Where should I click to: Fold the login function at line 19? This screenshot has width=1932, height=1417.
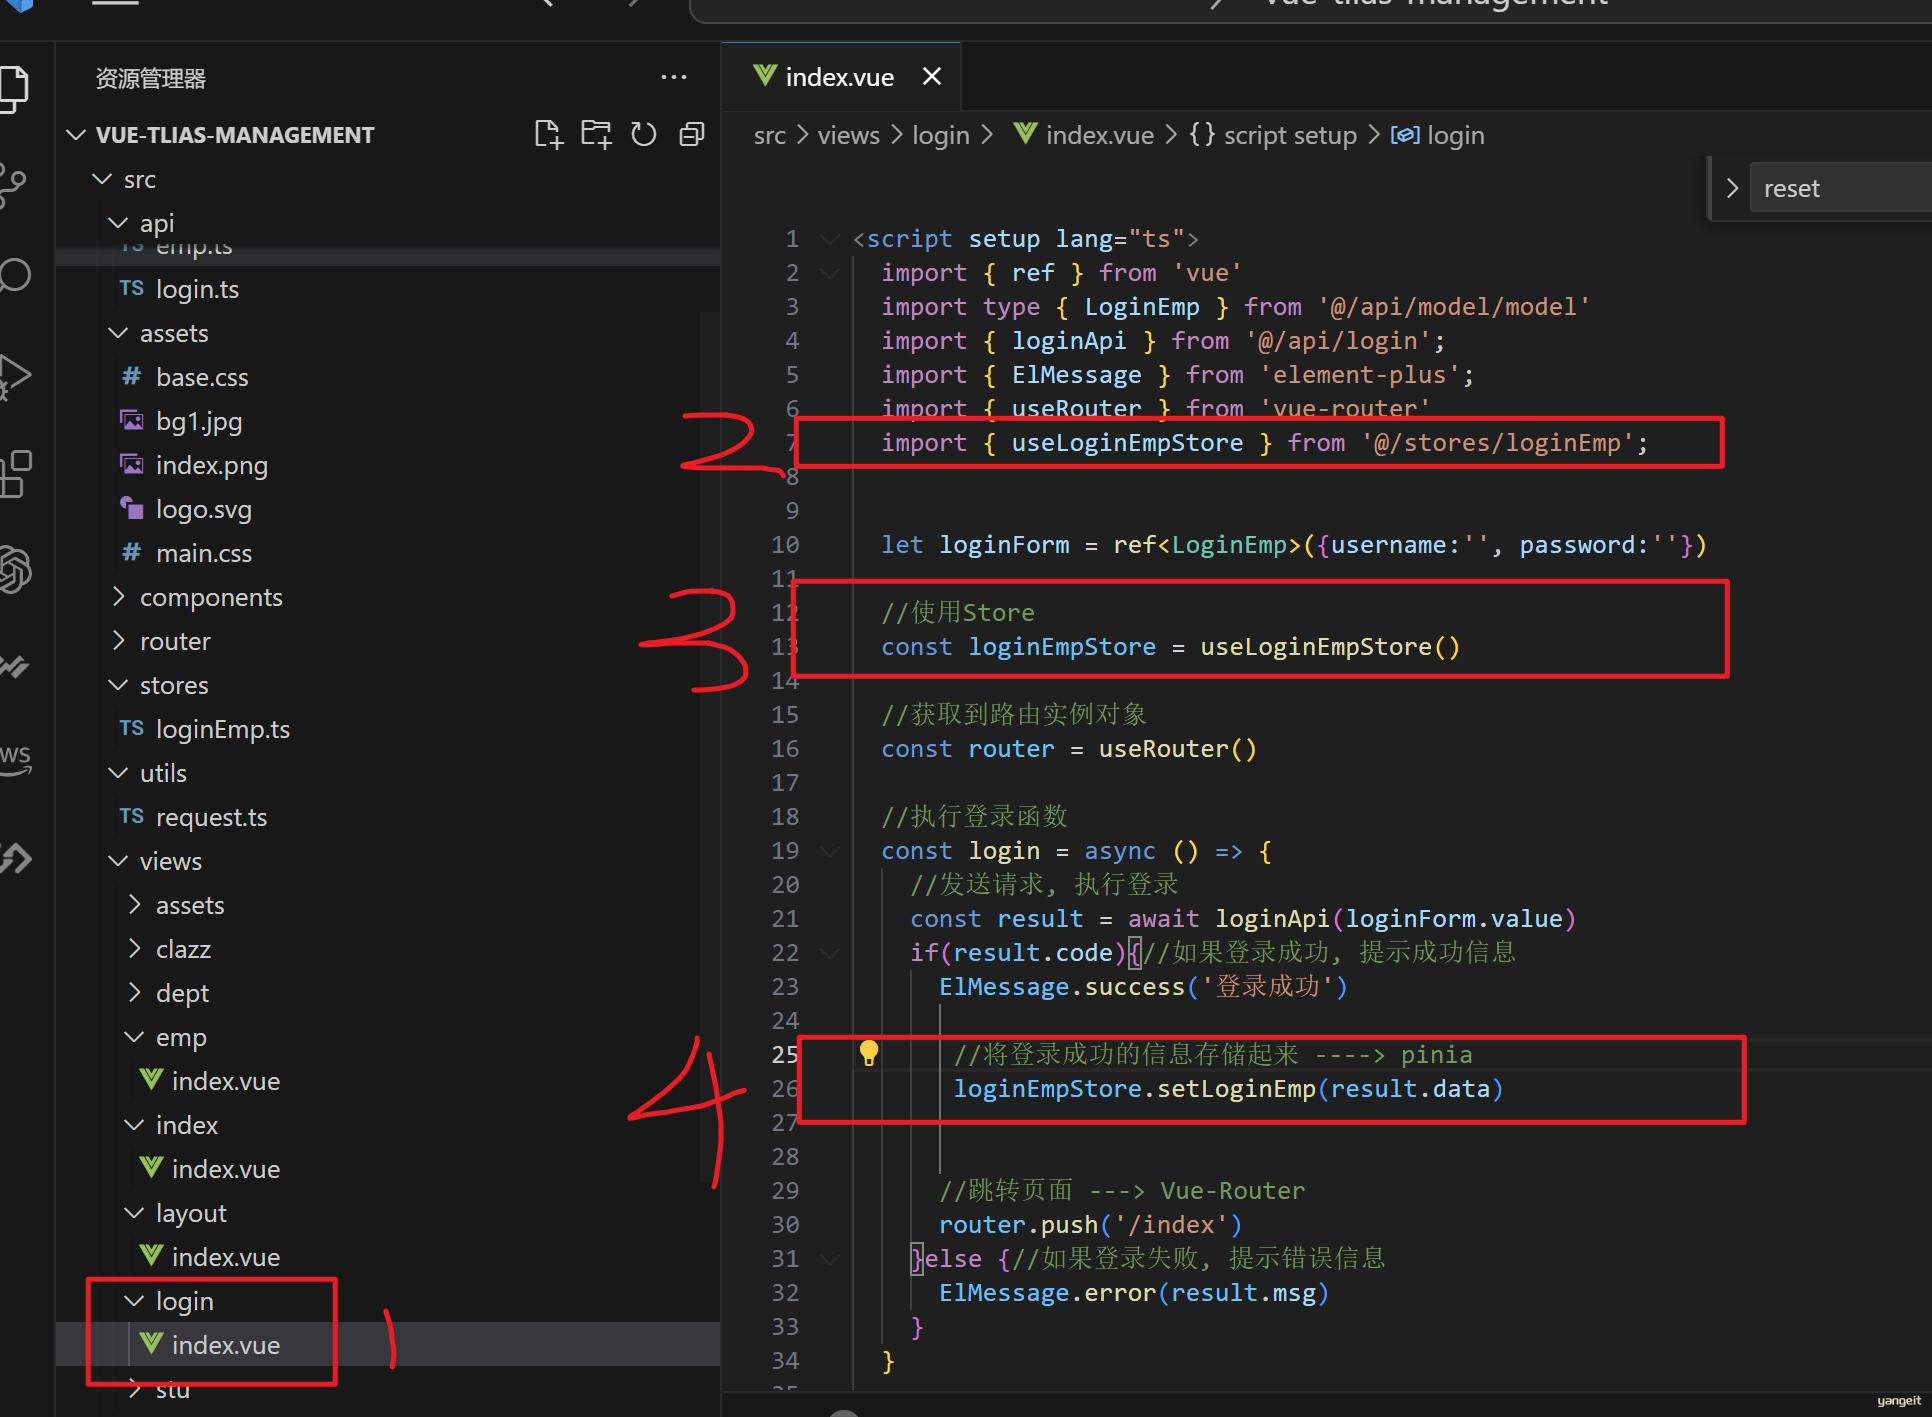click(x=829, y=851)
